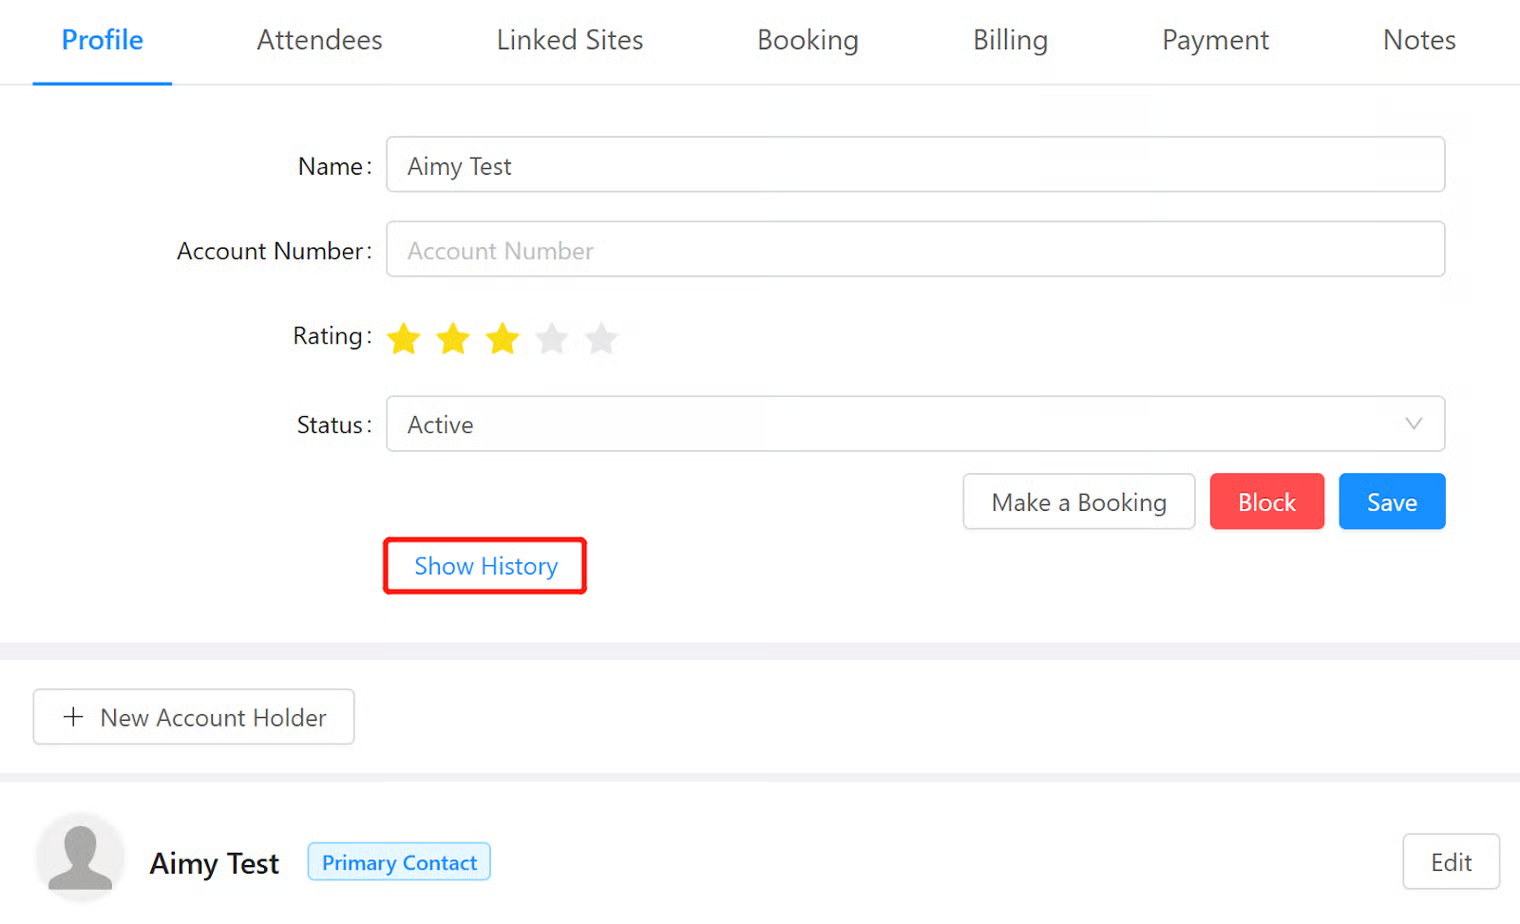Select the Payment tab
The height and width of the screenshot is (924, 1520).
tap(1214, 40)
